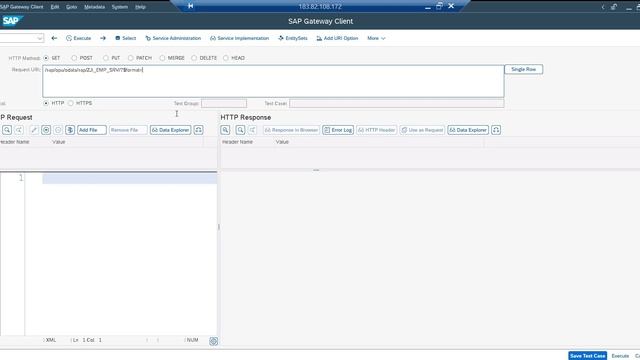Click the HTTP Header button
This screenshot has height=360, width=640.
[x=377, y=130]
